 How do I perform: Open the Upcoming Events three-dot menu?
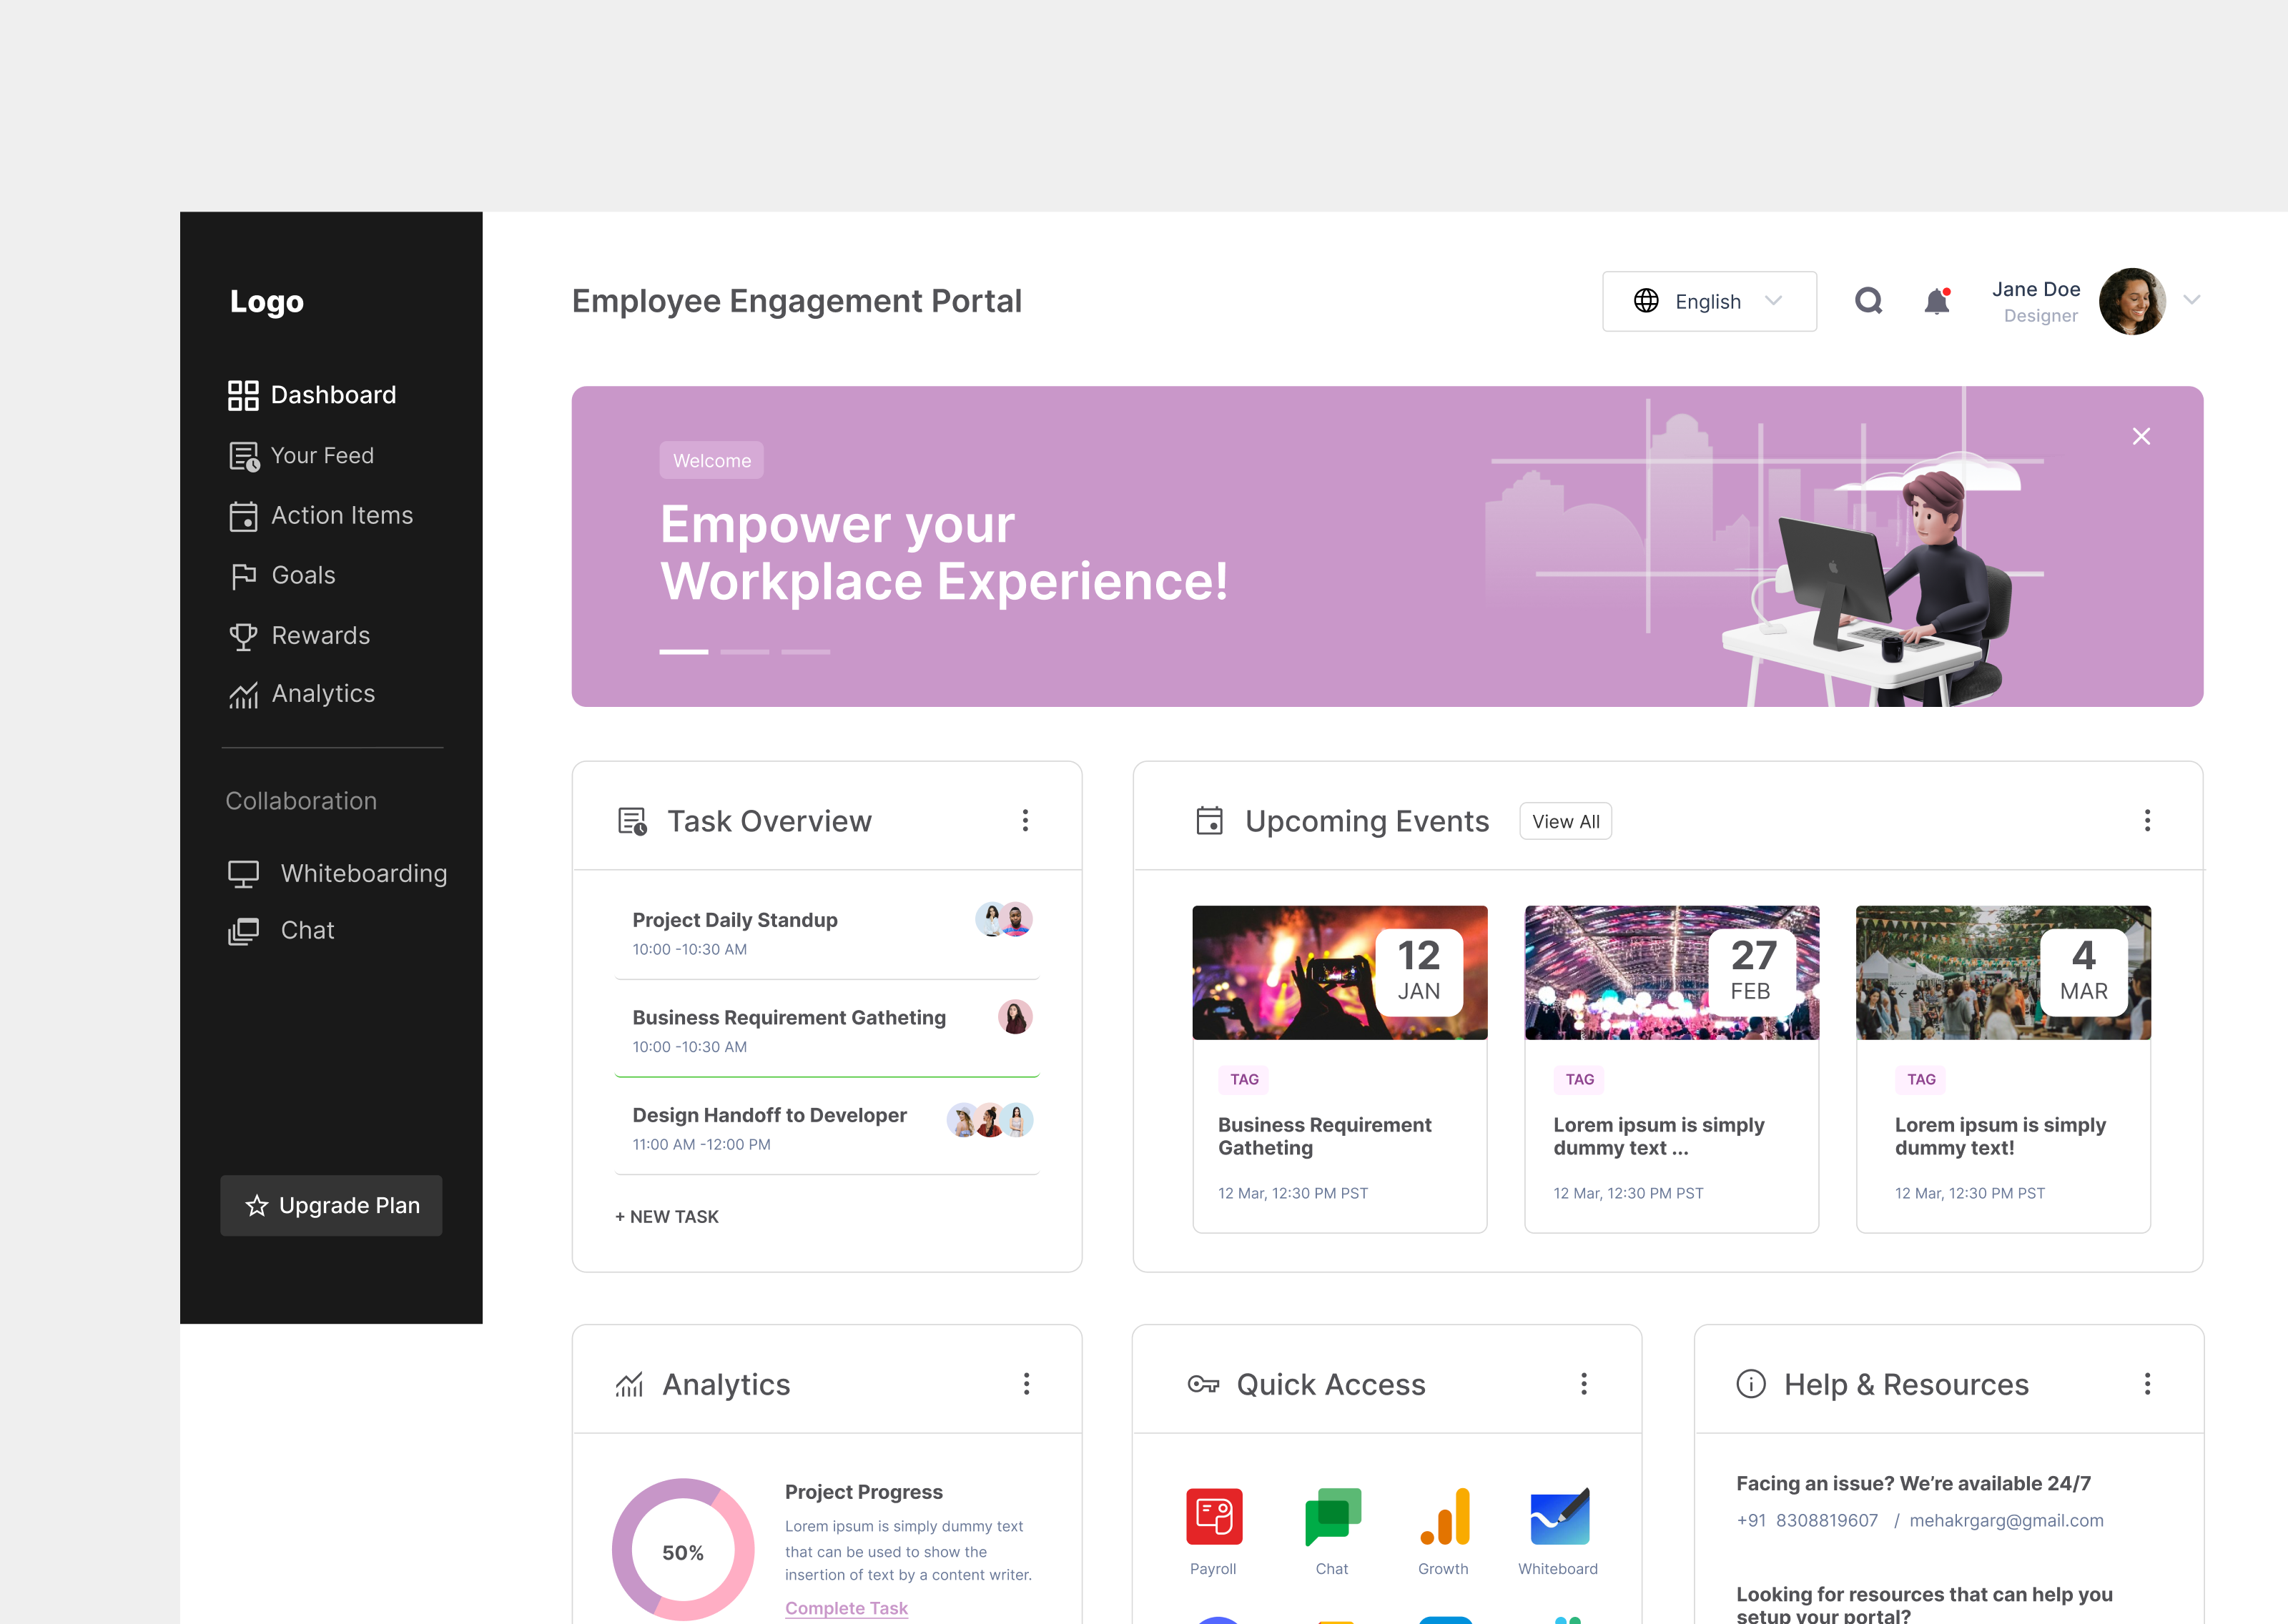coord(2147,820)
